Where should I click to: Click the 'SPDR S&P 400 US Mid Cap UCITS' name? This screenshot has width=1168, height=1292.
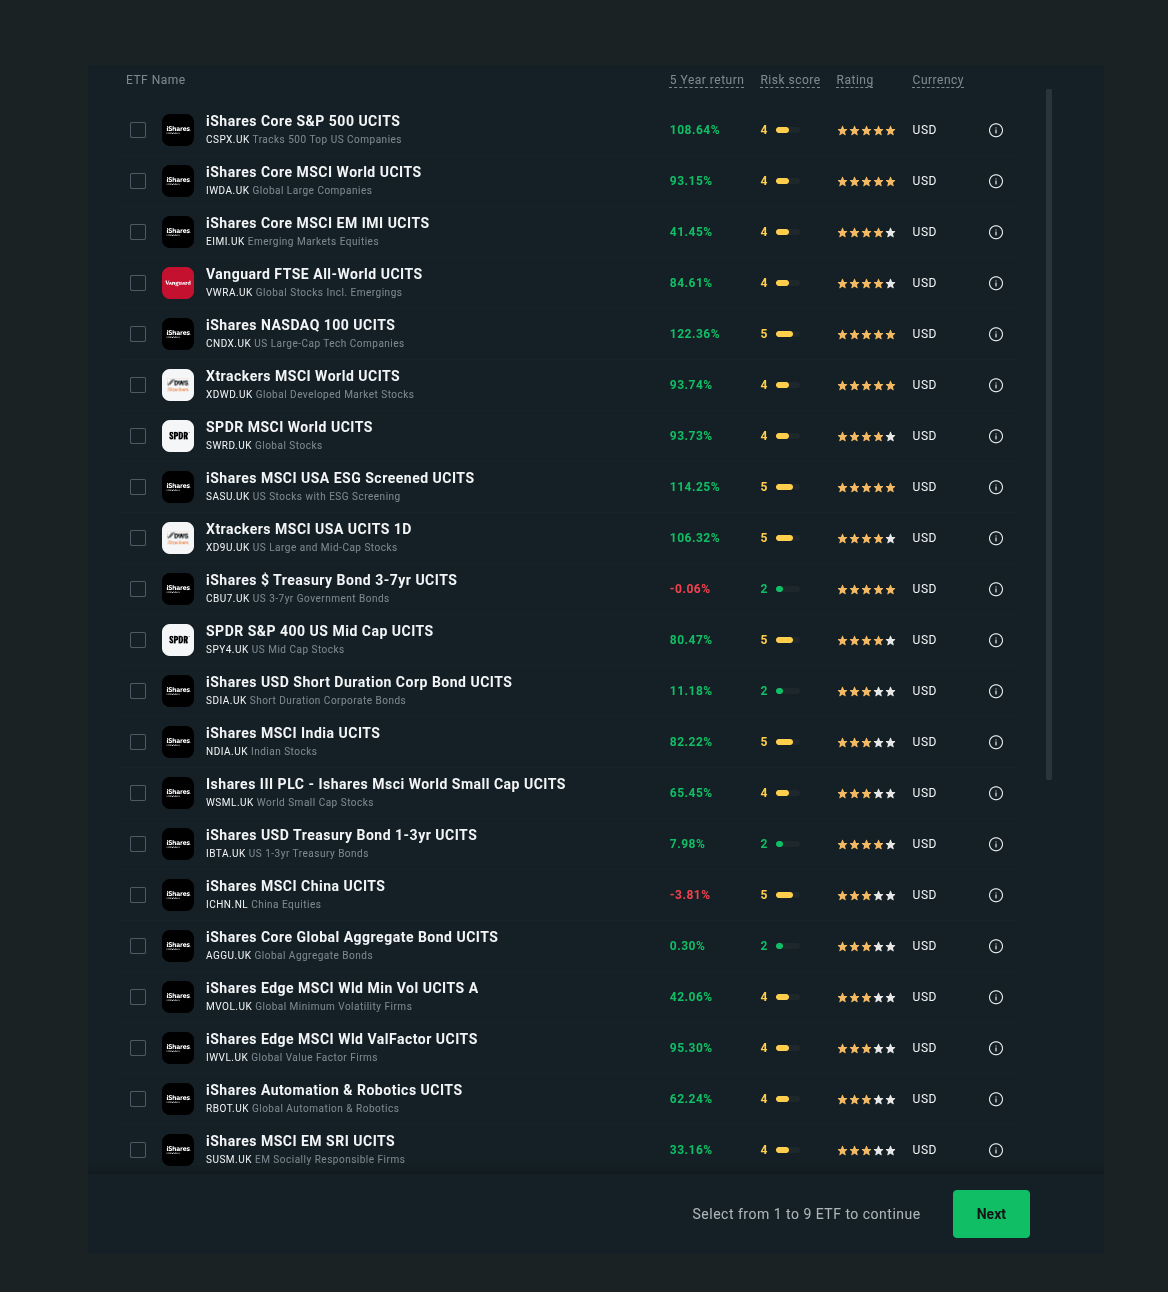[x=320, y=631]
